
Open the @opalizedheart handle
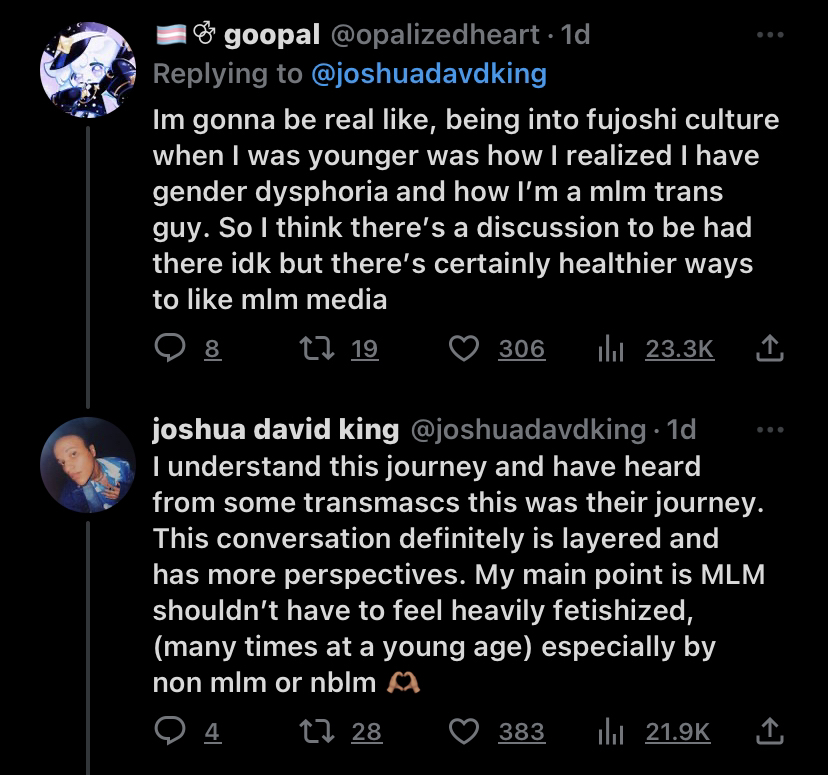pos(440,35)
